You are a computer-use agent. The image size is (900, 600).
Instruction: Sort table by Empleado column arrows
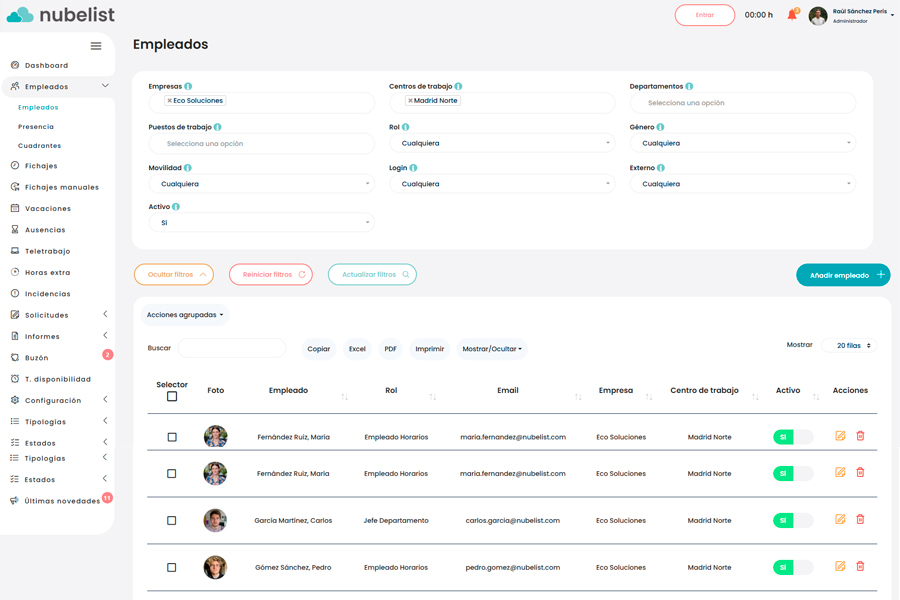[x=344, y=397]
